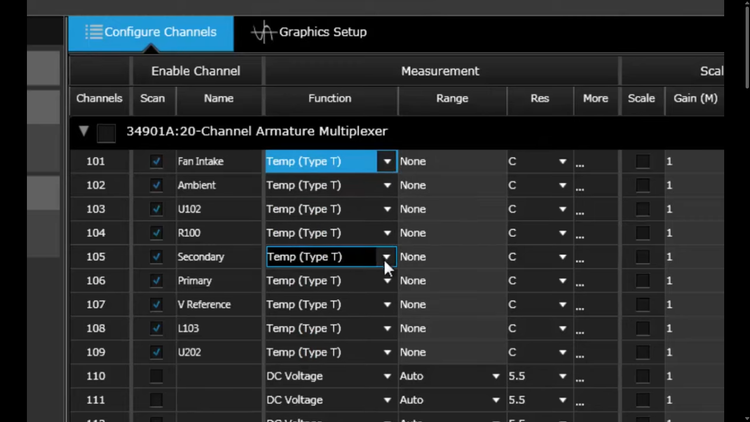Enable scan checkbox for channel 110
The height and width of the screenshot is (422, 750).
pyautogui.click(x=156, y=376)
